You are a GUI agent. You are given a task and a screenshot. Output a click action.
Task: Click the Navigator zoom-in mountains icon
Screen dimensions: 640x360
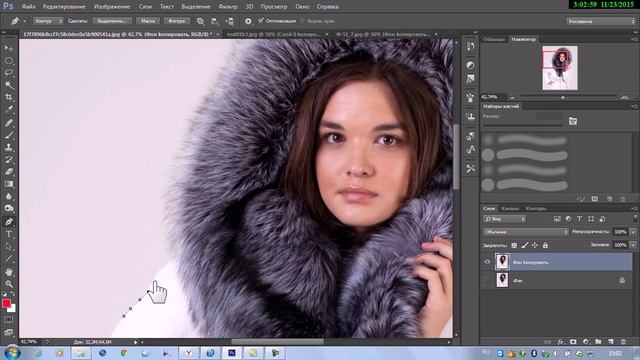coord(624,97)
